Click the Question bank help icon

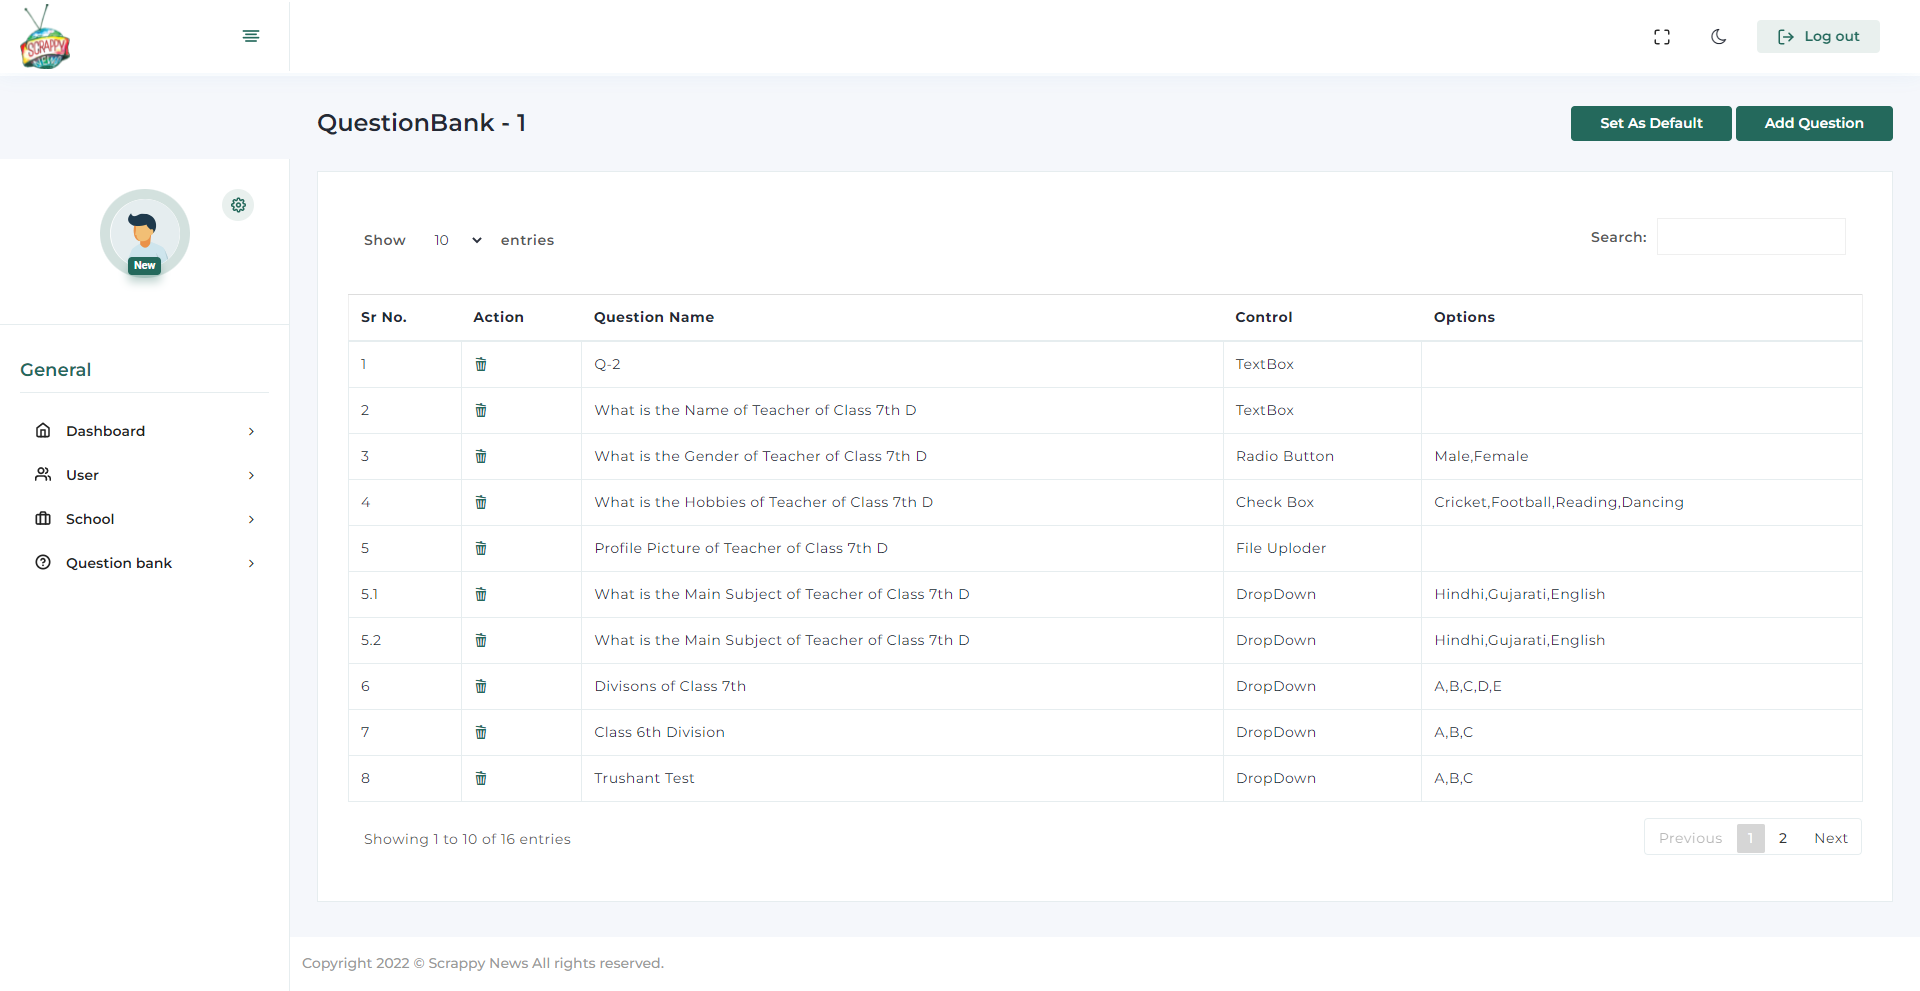tap(43, 562)
